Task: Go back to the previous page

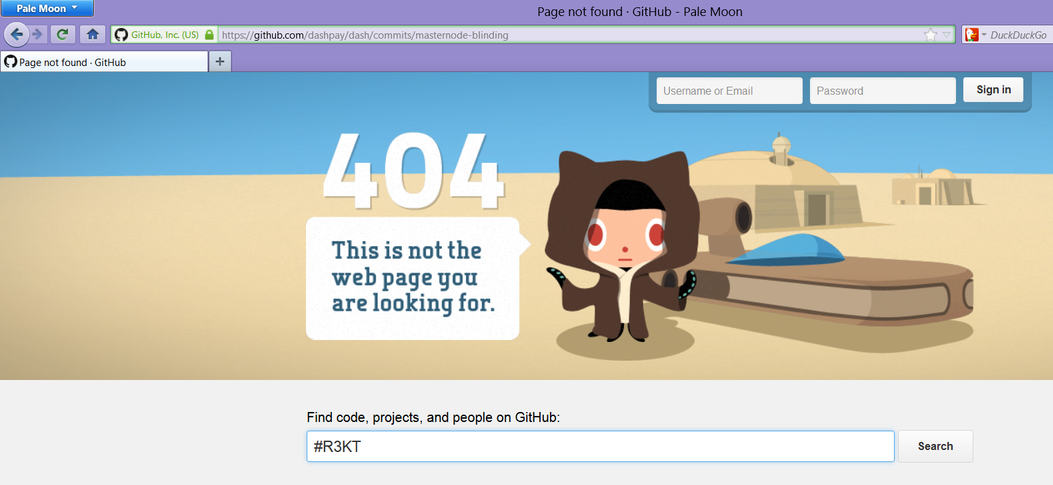Action: (16, 34)
